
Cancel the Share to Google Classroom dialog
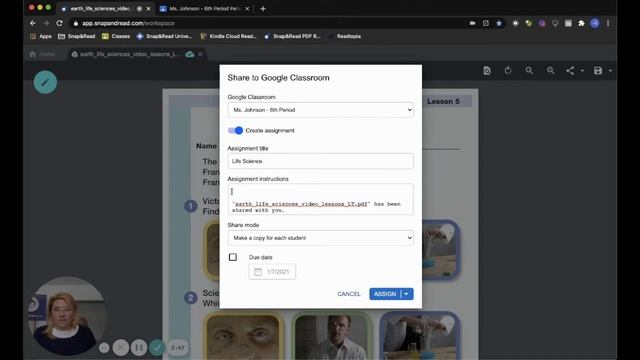[x=349, y=294]
